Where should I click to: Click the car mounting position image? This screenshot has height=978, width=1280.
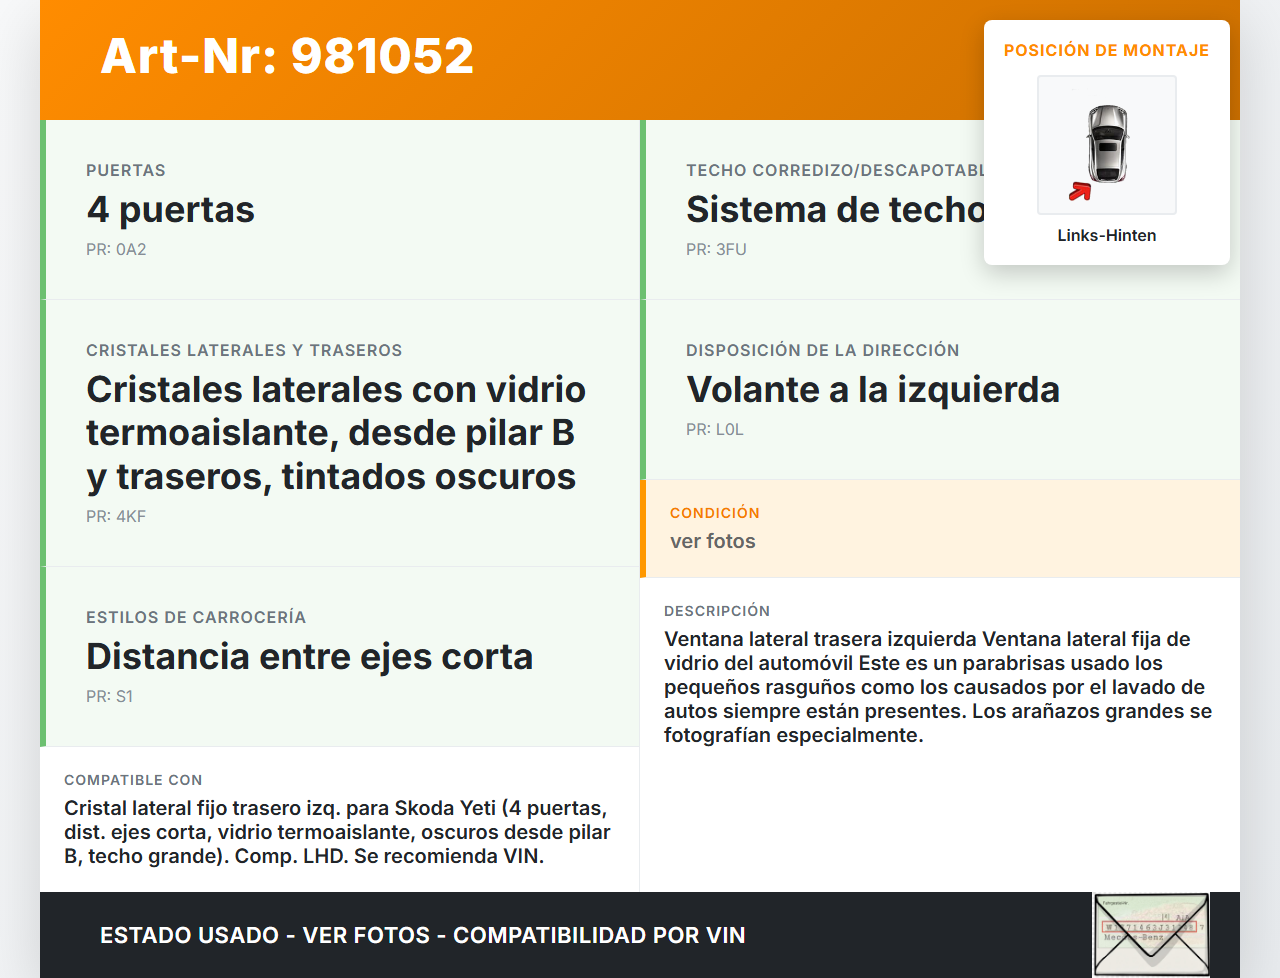click(1107, 145)
